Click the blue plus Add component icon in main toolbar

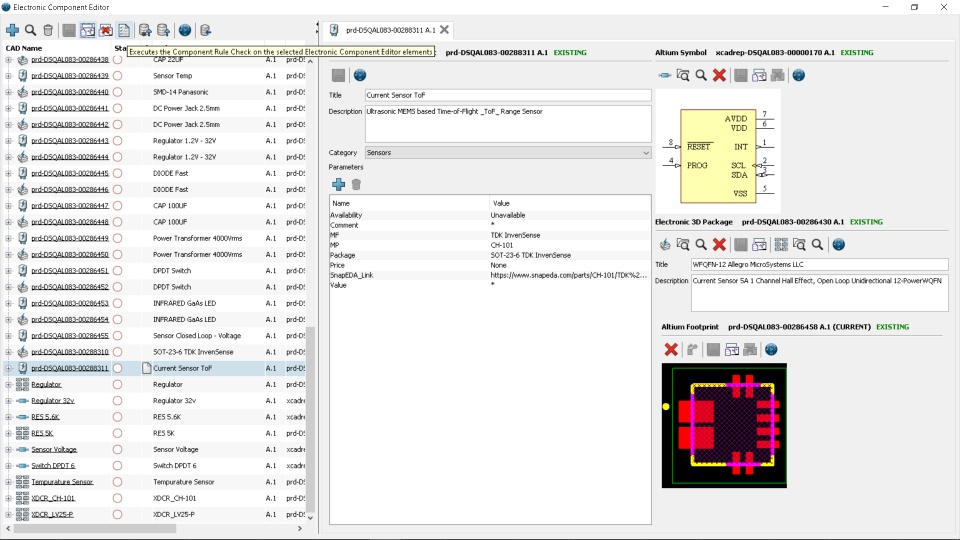pos(12,30)
